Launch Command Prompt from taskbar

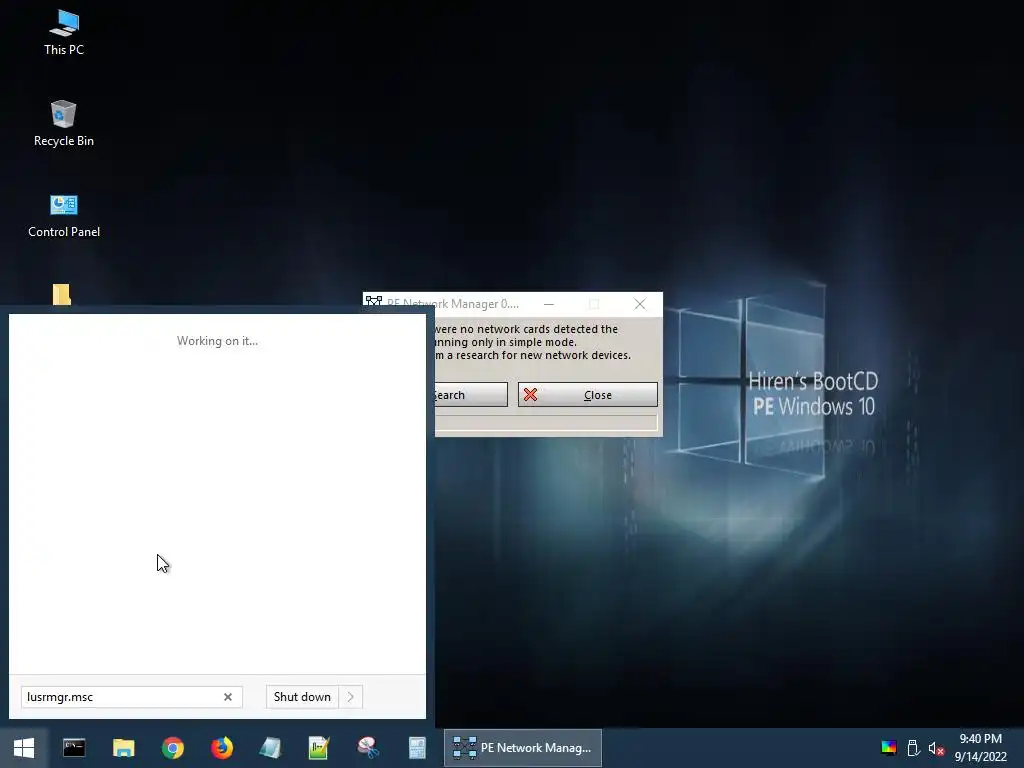tap(74, 748)
